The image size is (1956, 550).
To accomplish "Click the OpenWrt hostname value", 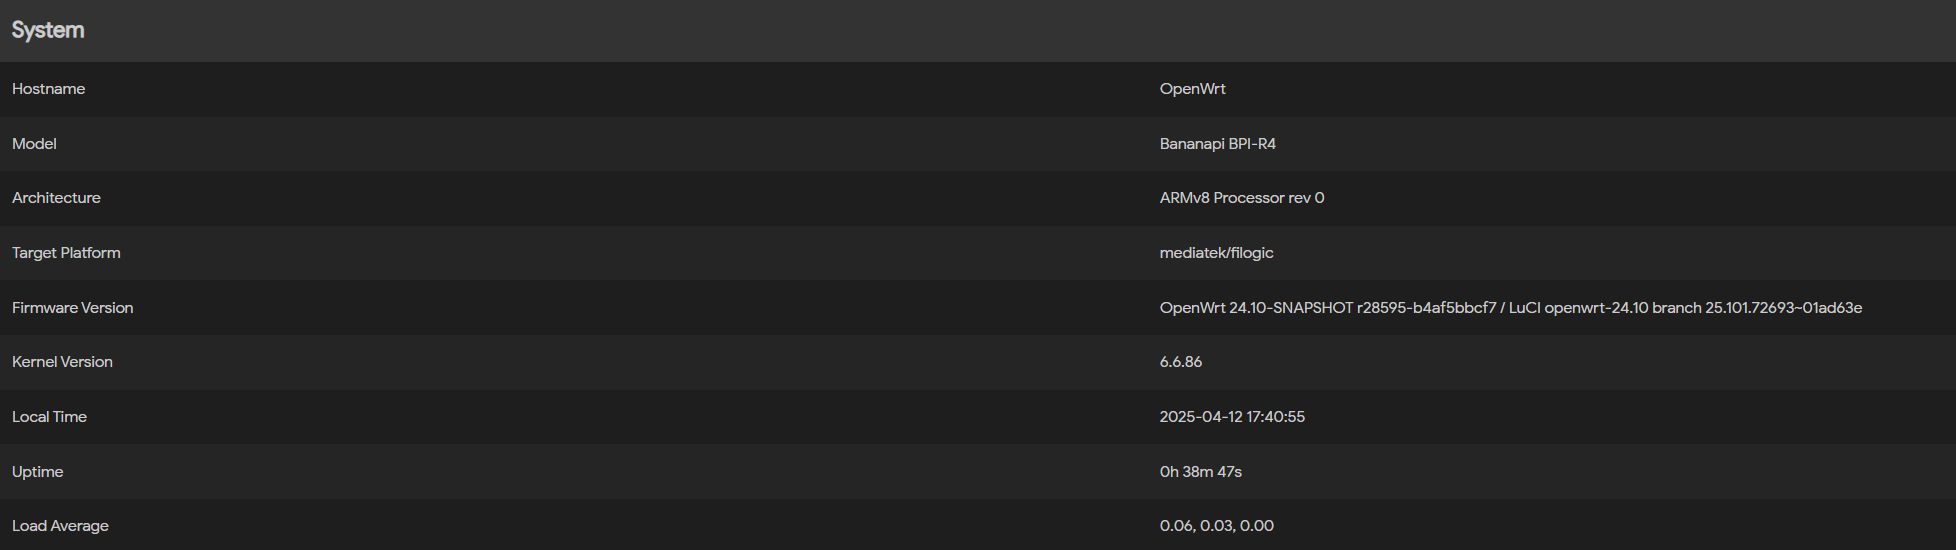I will point(1192,89).
